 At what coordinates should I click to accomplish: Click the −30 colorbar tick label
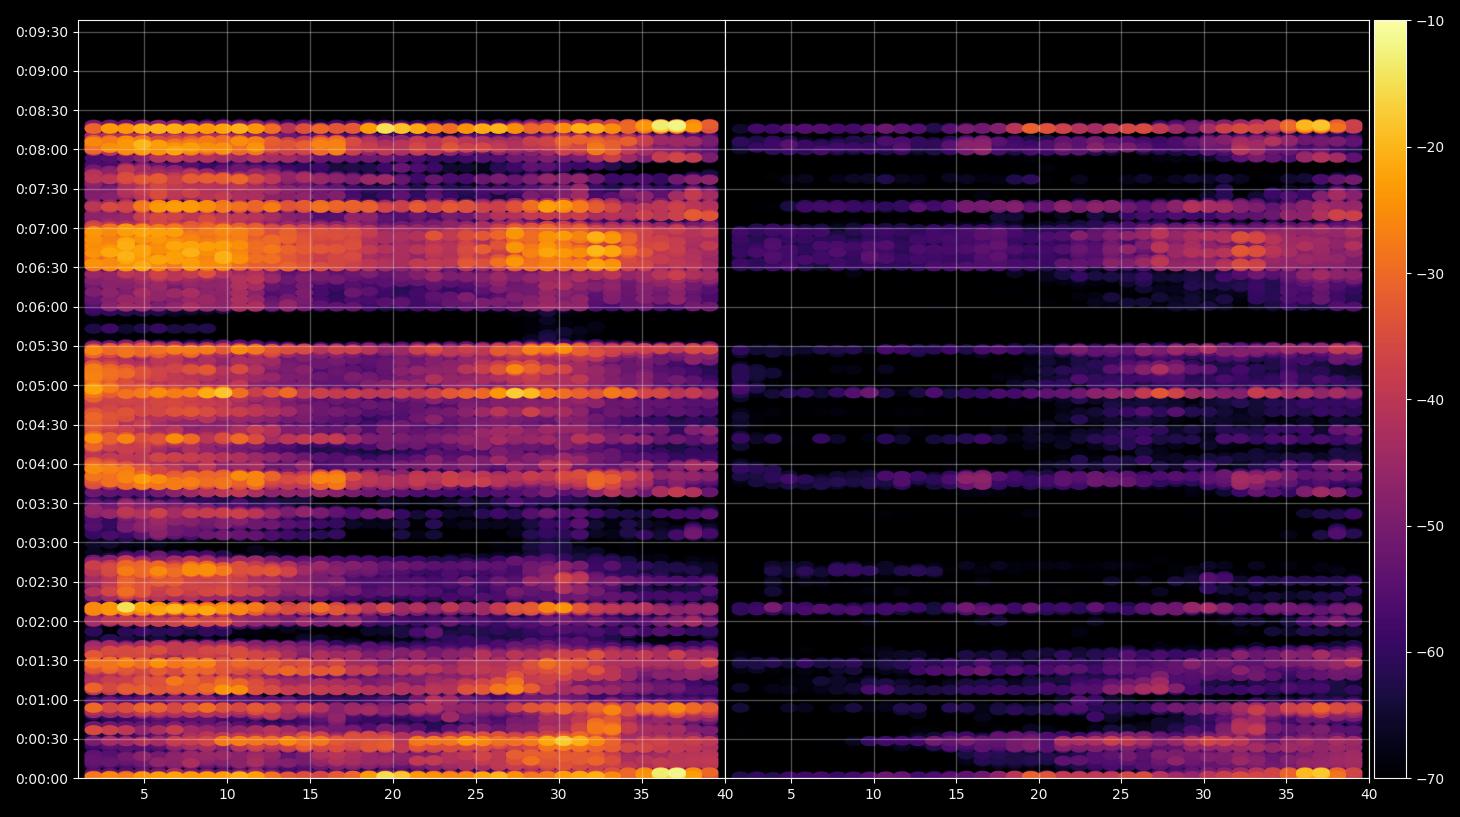(x=1430, y=274)
